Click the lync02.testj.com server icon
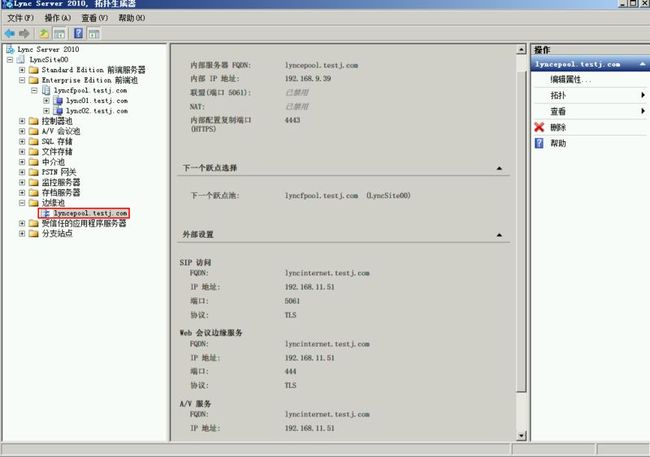Screen dimensions: 650x457 tap(58, 111)
